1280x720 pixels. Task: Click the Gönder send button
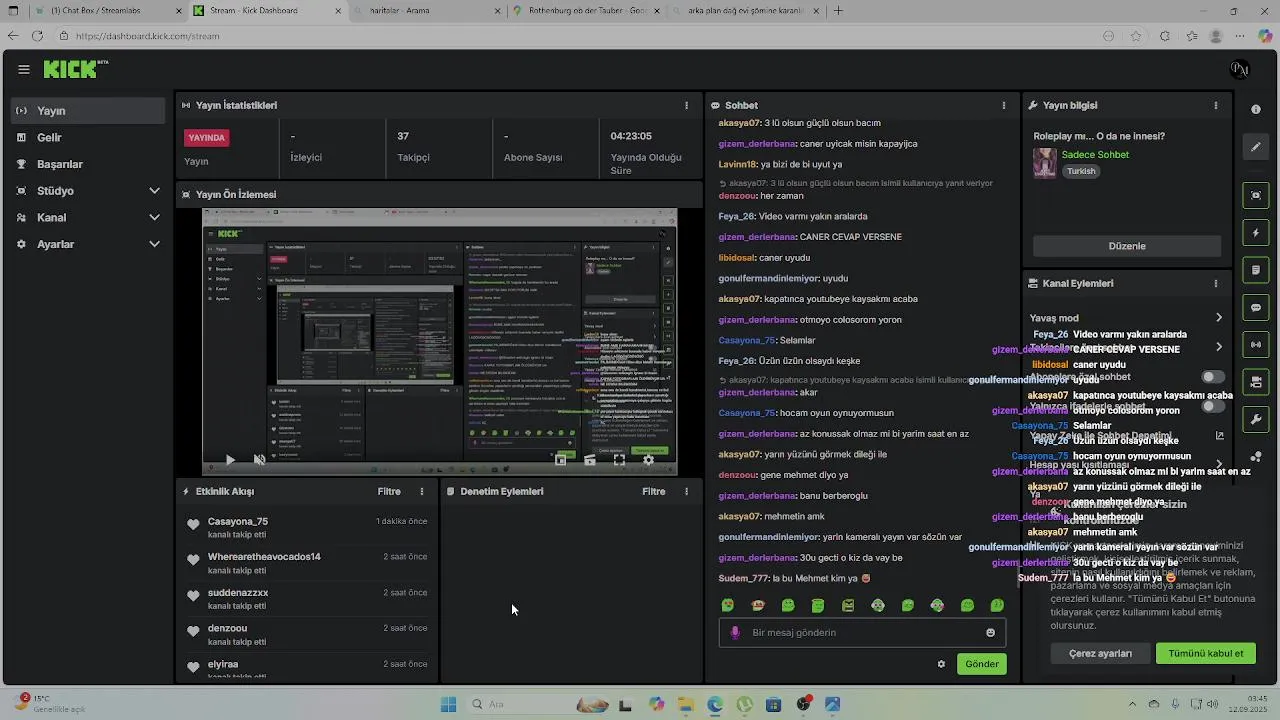click(982, 664)
